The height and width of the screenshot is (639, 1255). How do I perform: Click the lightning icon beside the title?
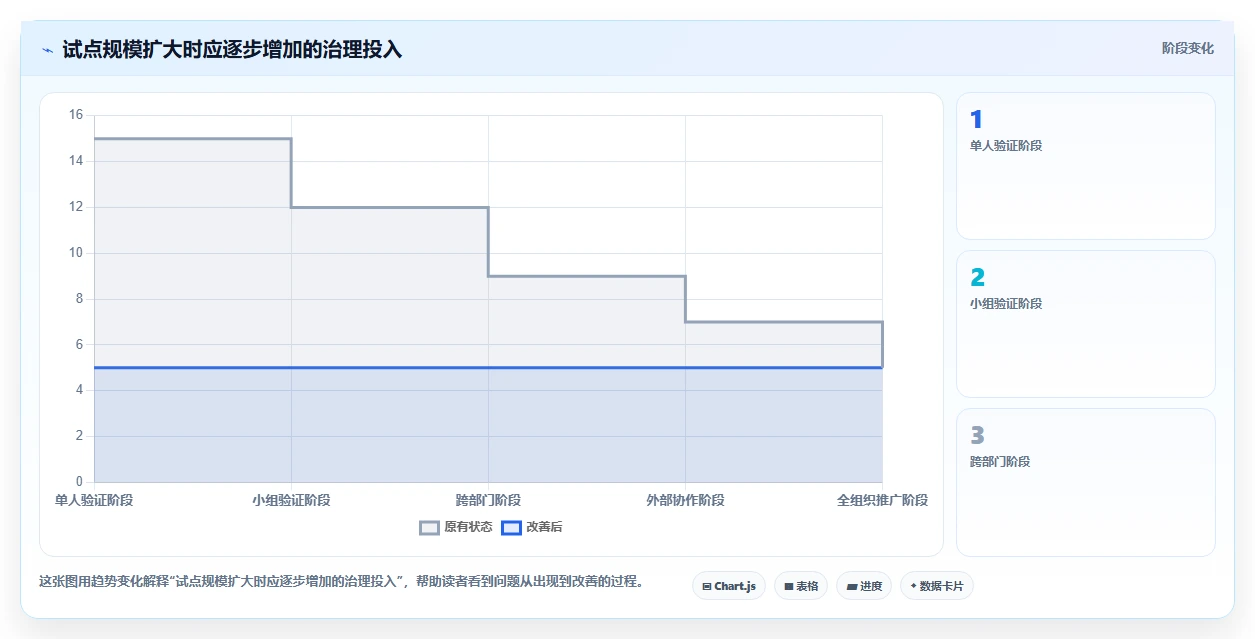[x=47, y=50]
